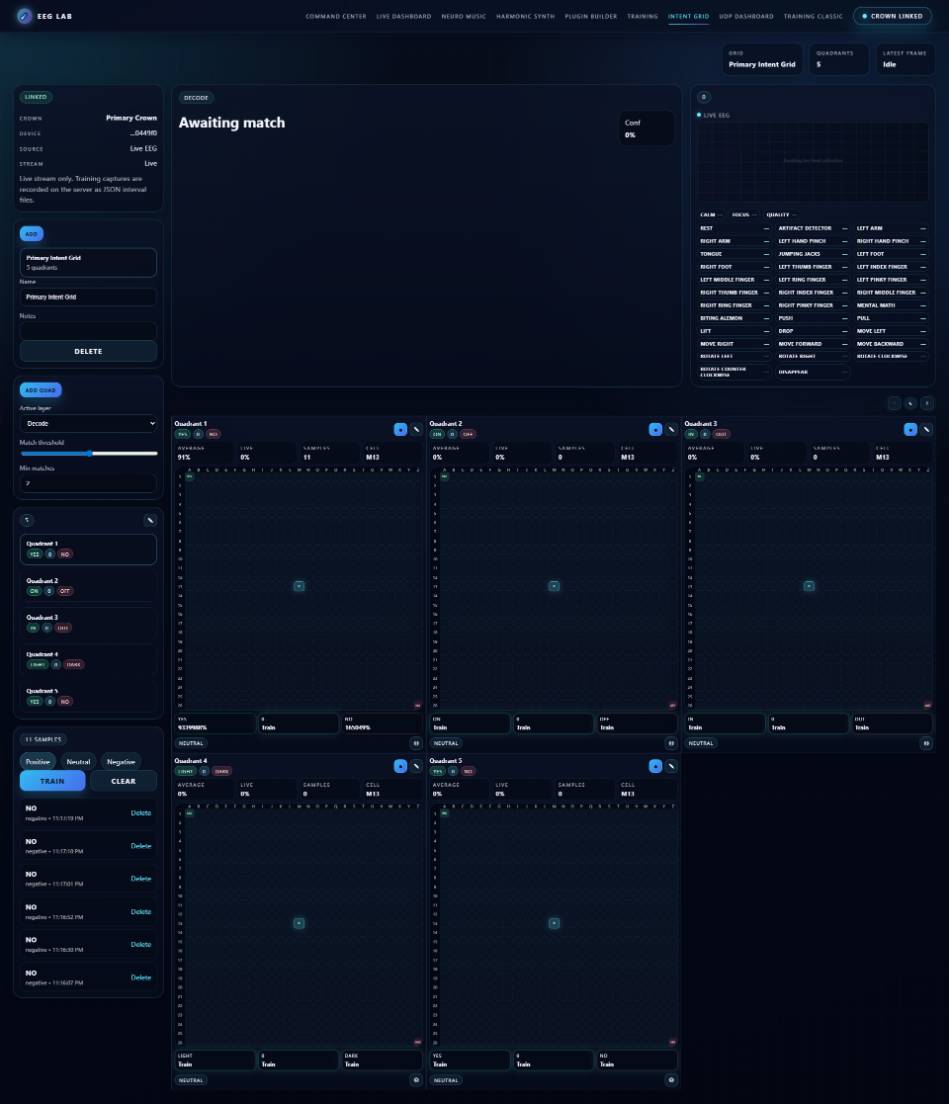This screenshot has width=949, height=1104.
Task: Click Quadrant 3 blue record icon
Action: tap(910, 429)
